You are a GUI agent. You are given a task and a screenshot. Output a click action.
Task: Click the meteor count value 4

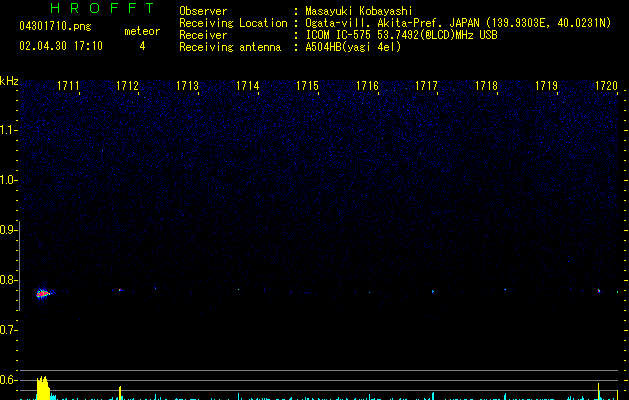pyautogui.click(x=142, y=46)
